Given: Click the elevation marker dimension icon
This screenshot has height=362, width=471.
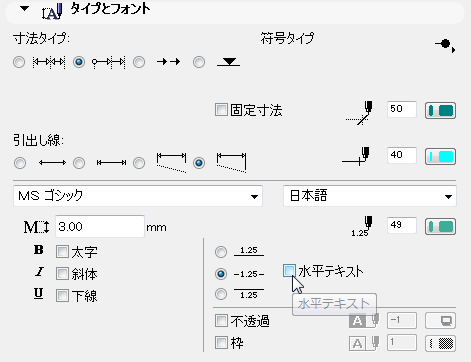Looking at the screenshot, I should pos(229,62).
